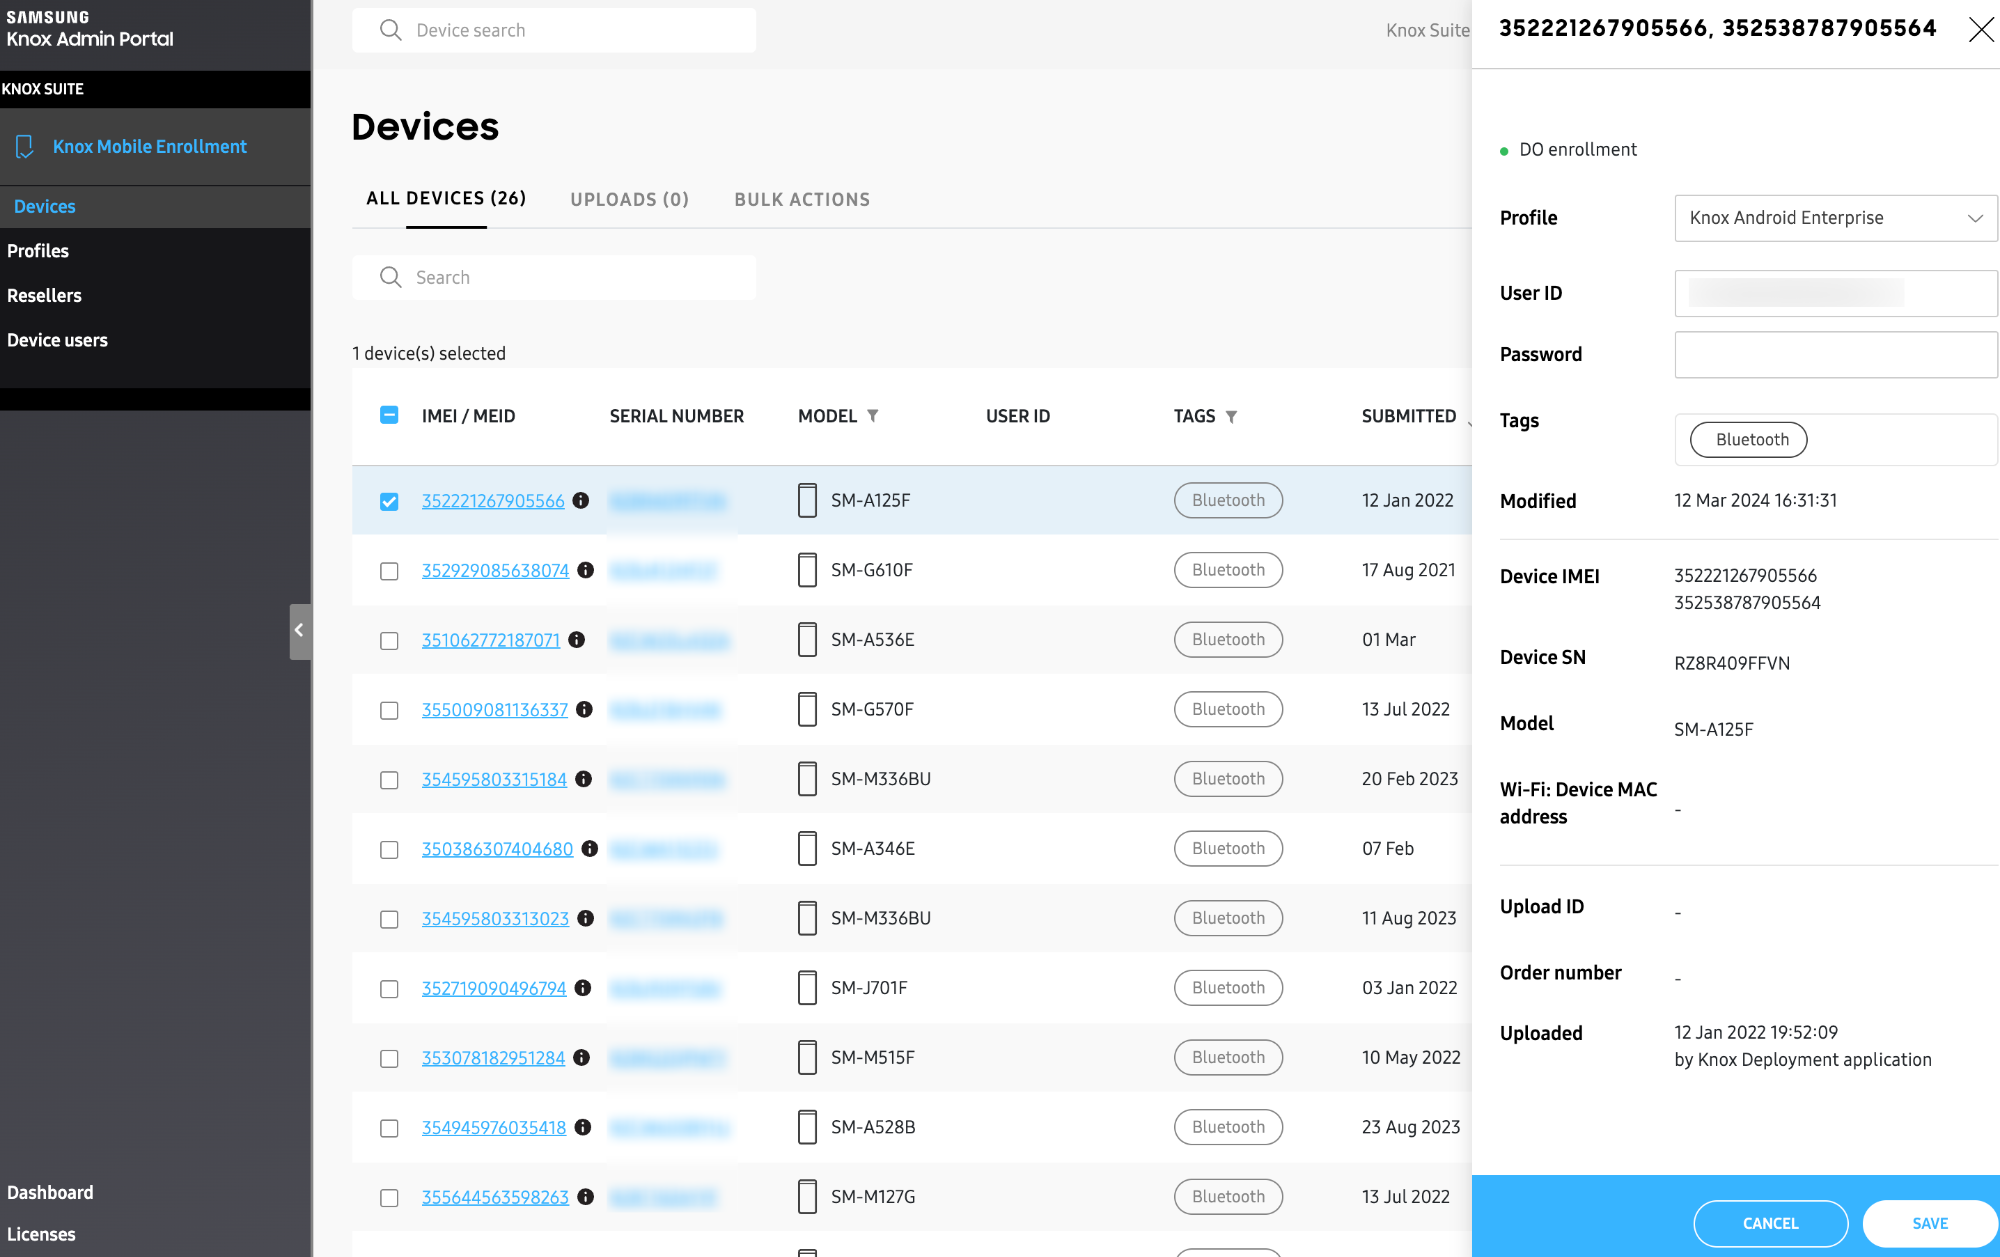This screenshot has width=2000, height=1257.
Task: Click info icon next to IMEI 354595803313023
Action: tap(586, 918)
